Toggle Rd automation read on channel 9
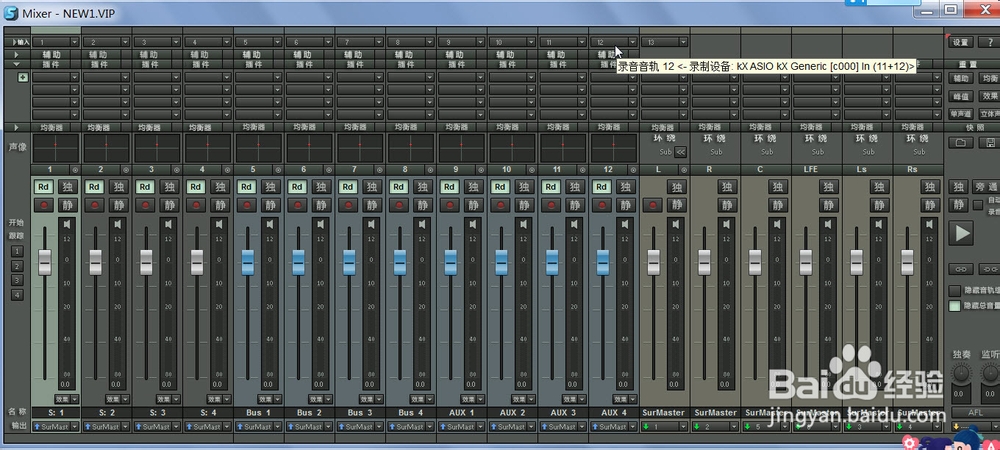1000x450 pixels. tap(449, 187)
